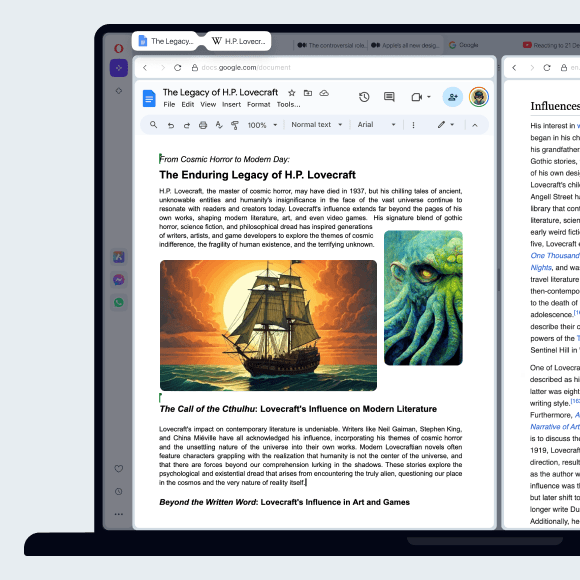Open WhatsApp in the Opera sidebar
Screen dimensions: 580x580
[x=119, y=303]
